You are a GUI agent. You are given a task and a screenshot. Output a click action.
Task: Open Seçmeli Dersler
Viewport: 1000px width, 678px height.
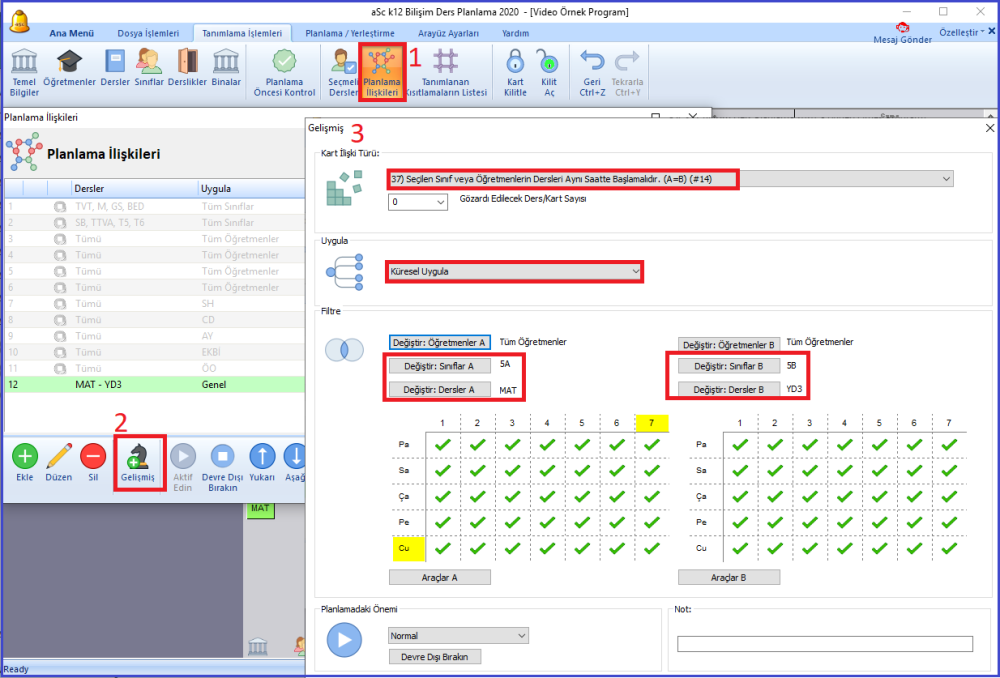(x=343, y=72)
